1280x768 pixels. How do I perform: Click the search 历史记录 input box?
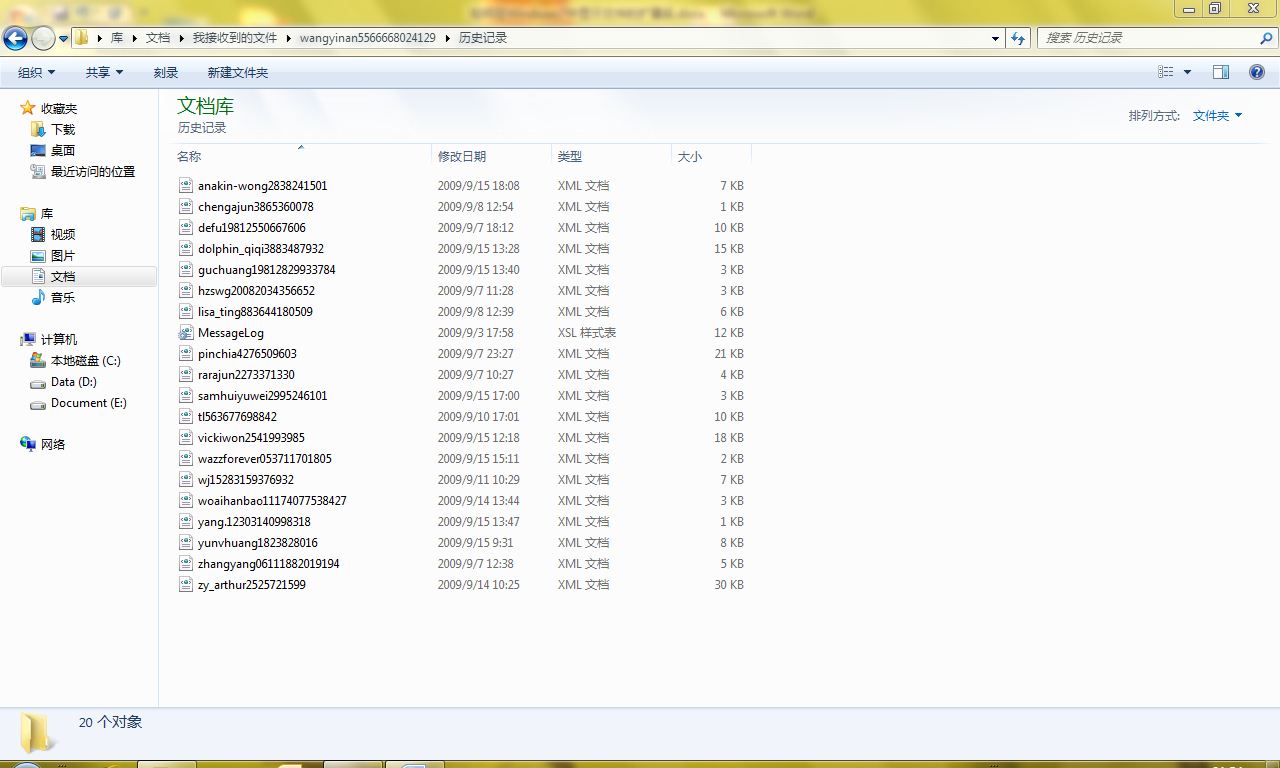(1148, 38)
